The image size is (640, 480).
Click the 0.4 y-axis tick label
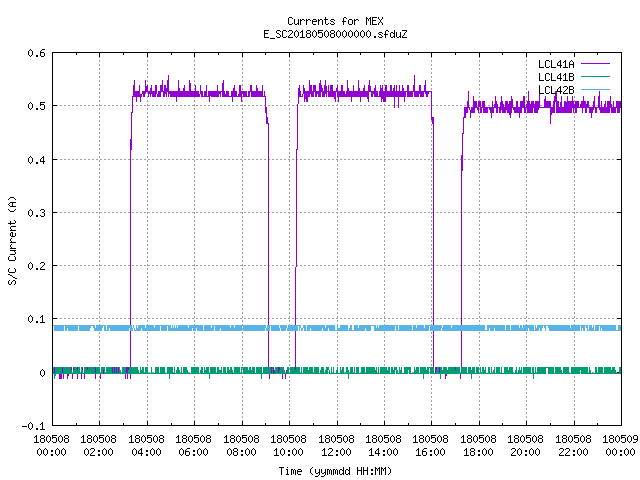click(36, 160)
